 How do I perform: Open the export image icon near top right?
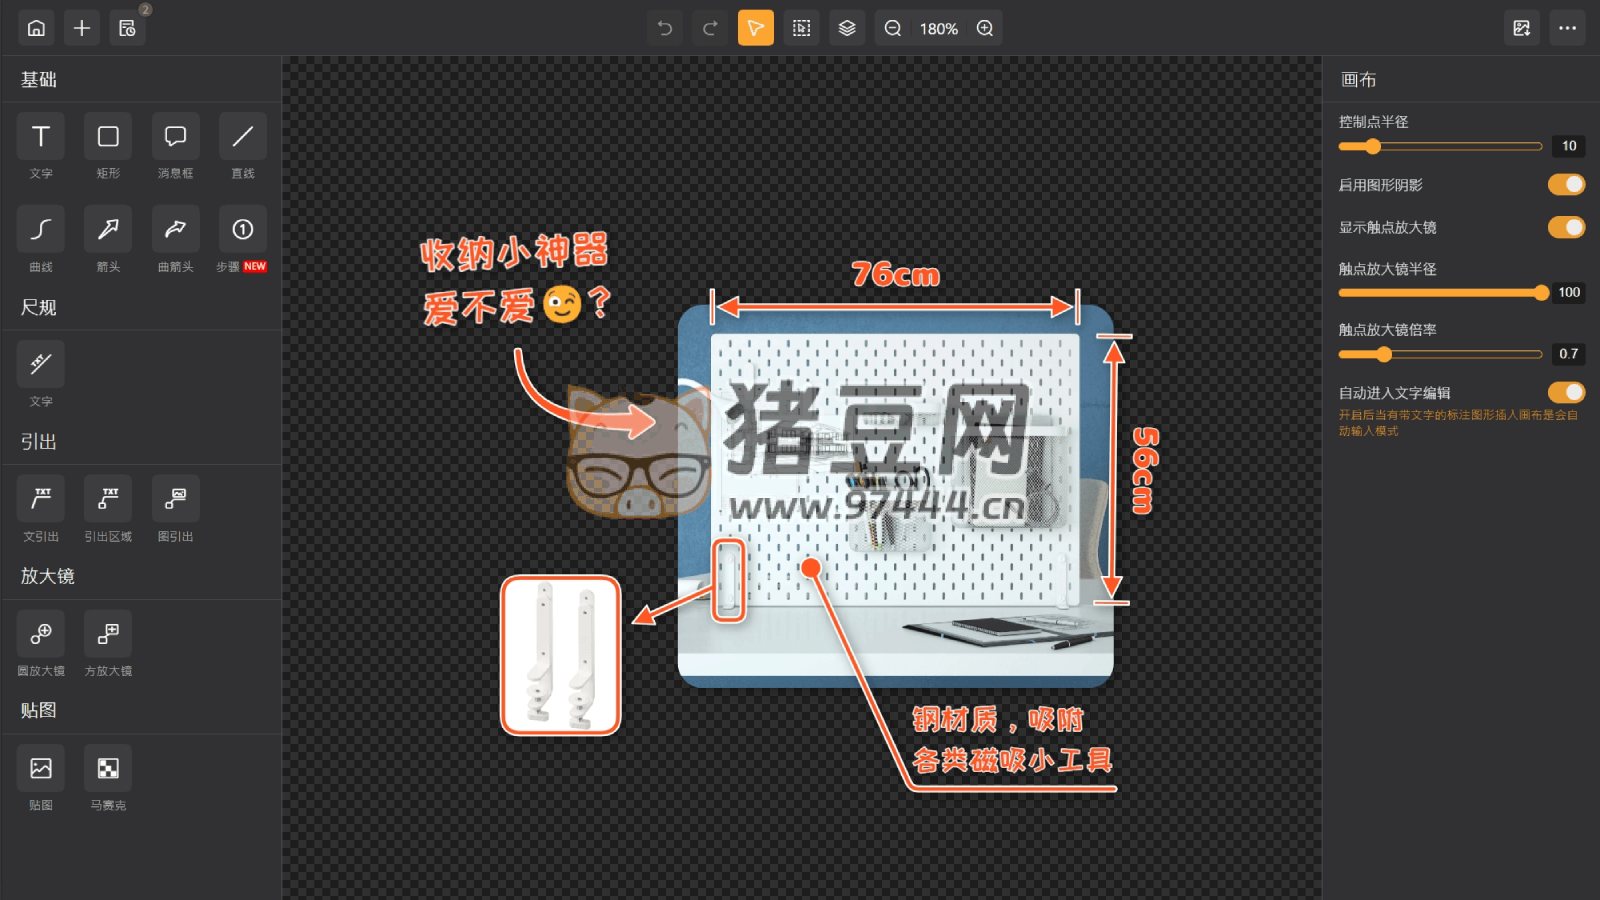pyautogui.click(x=1522, y=28)
